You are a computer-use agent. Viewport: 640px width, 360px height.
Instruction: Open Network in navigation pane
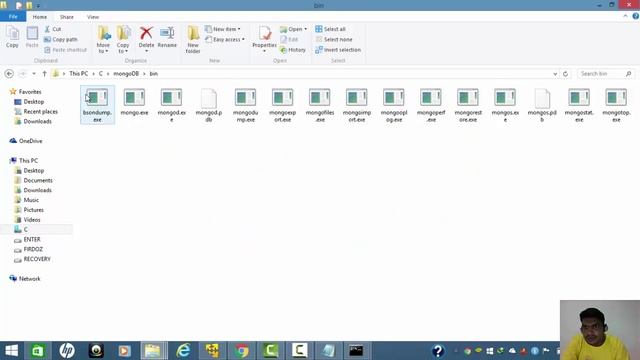25,279
